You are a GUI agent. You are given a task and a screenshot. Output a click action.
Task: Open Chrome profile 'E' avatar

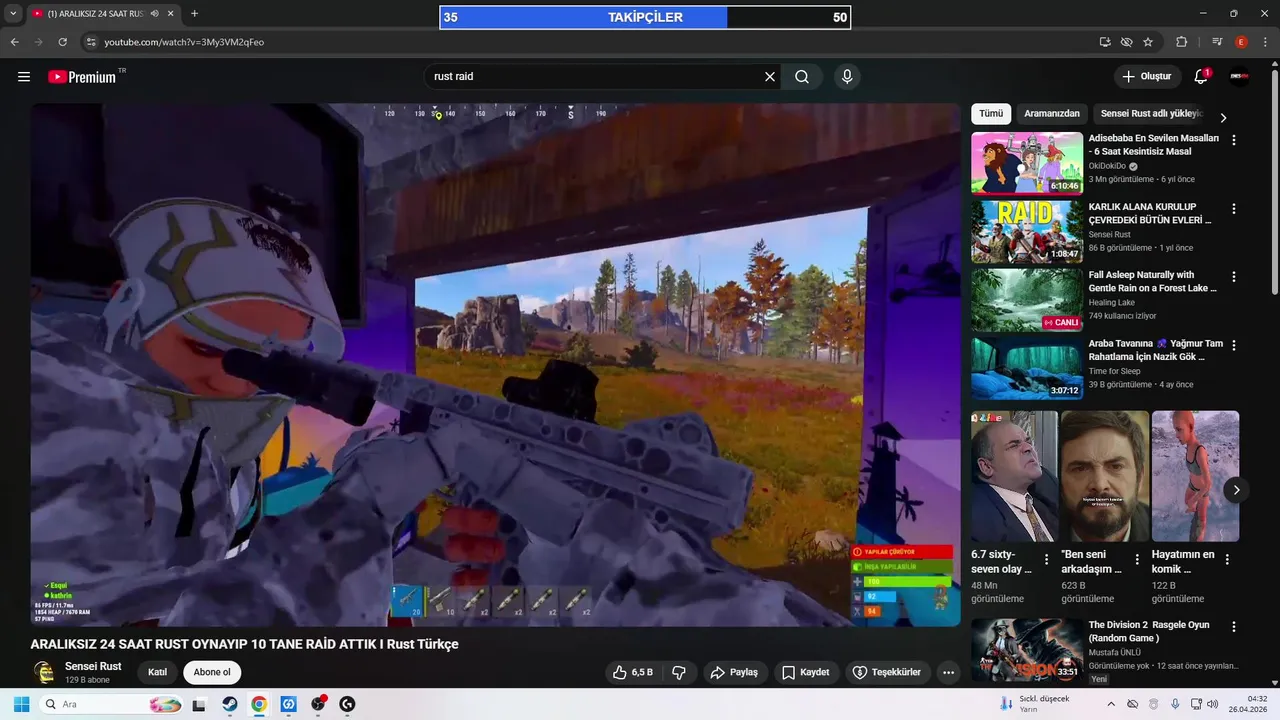(x=1241, y=42)
